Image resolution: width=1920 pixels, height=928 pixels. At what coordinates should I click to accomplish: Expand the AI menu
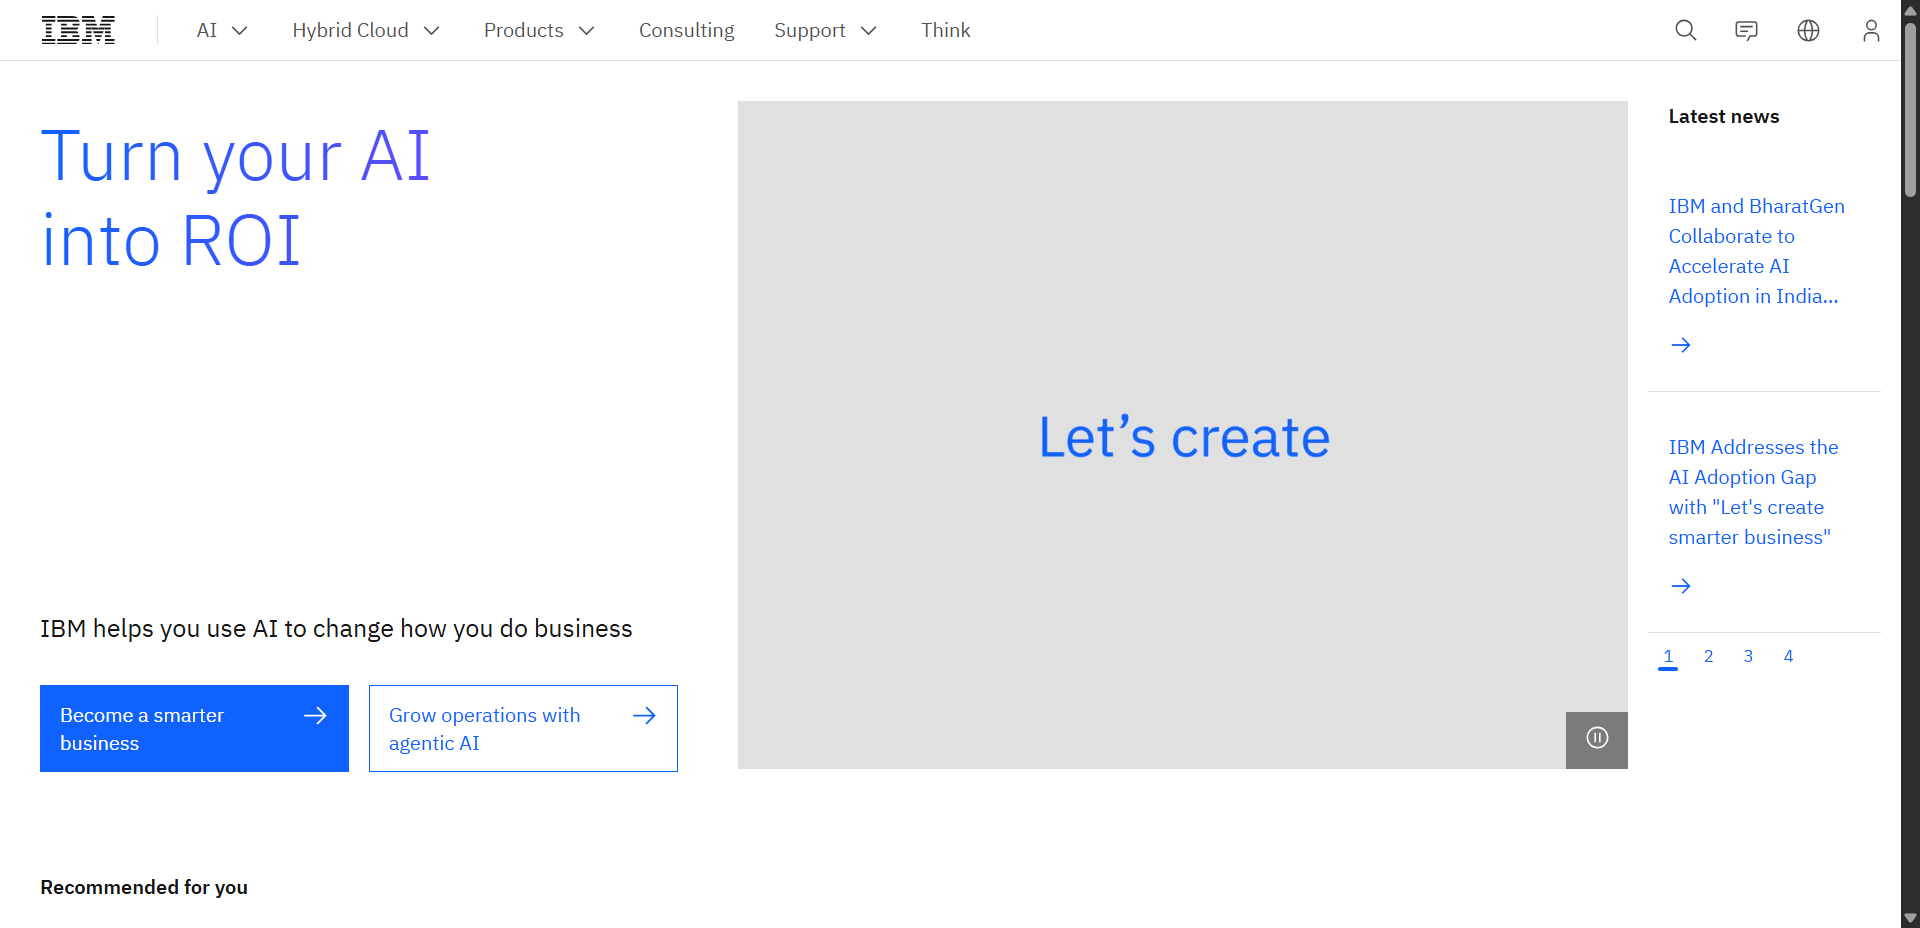tap(222, 30)
